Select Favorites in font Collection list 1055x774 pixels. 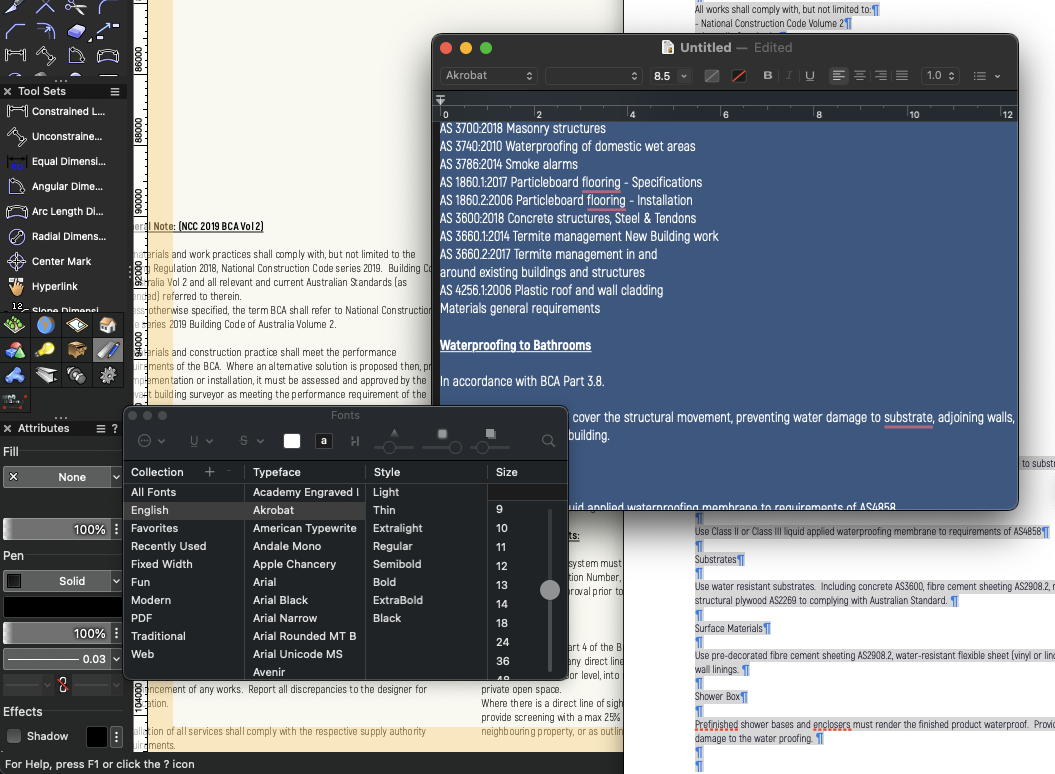154,528
